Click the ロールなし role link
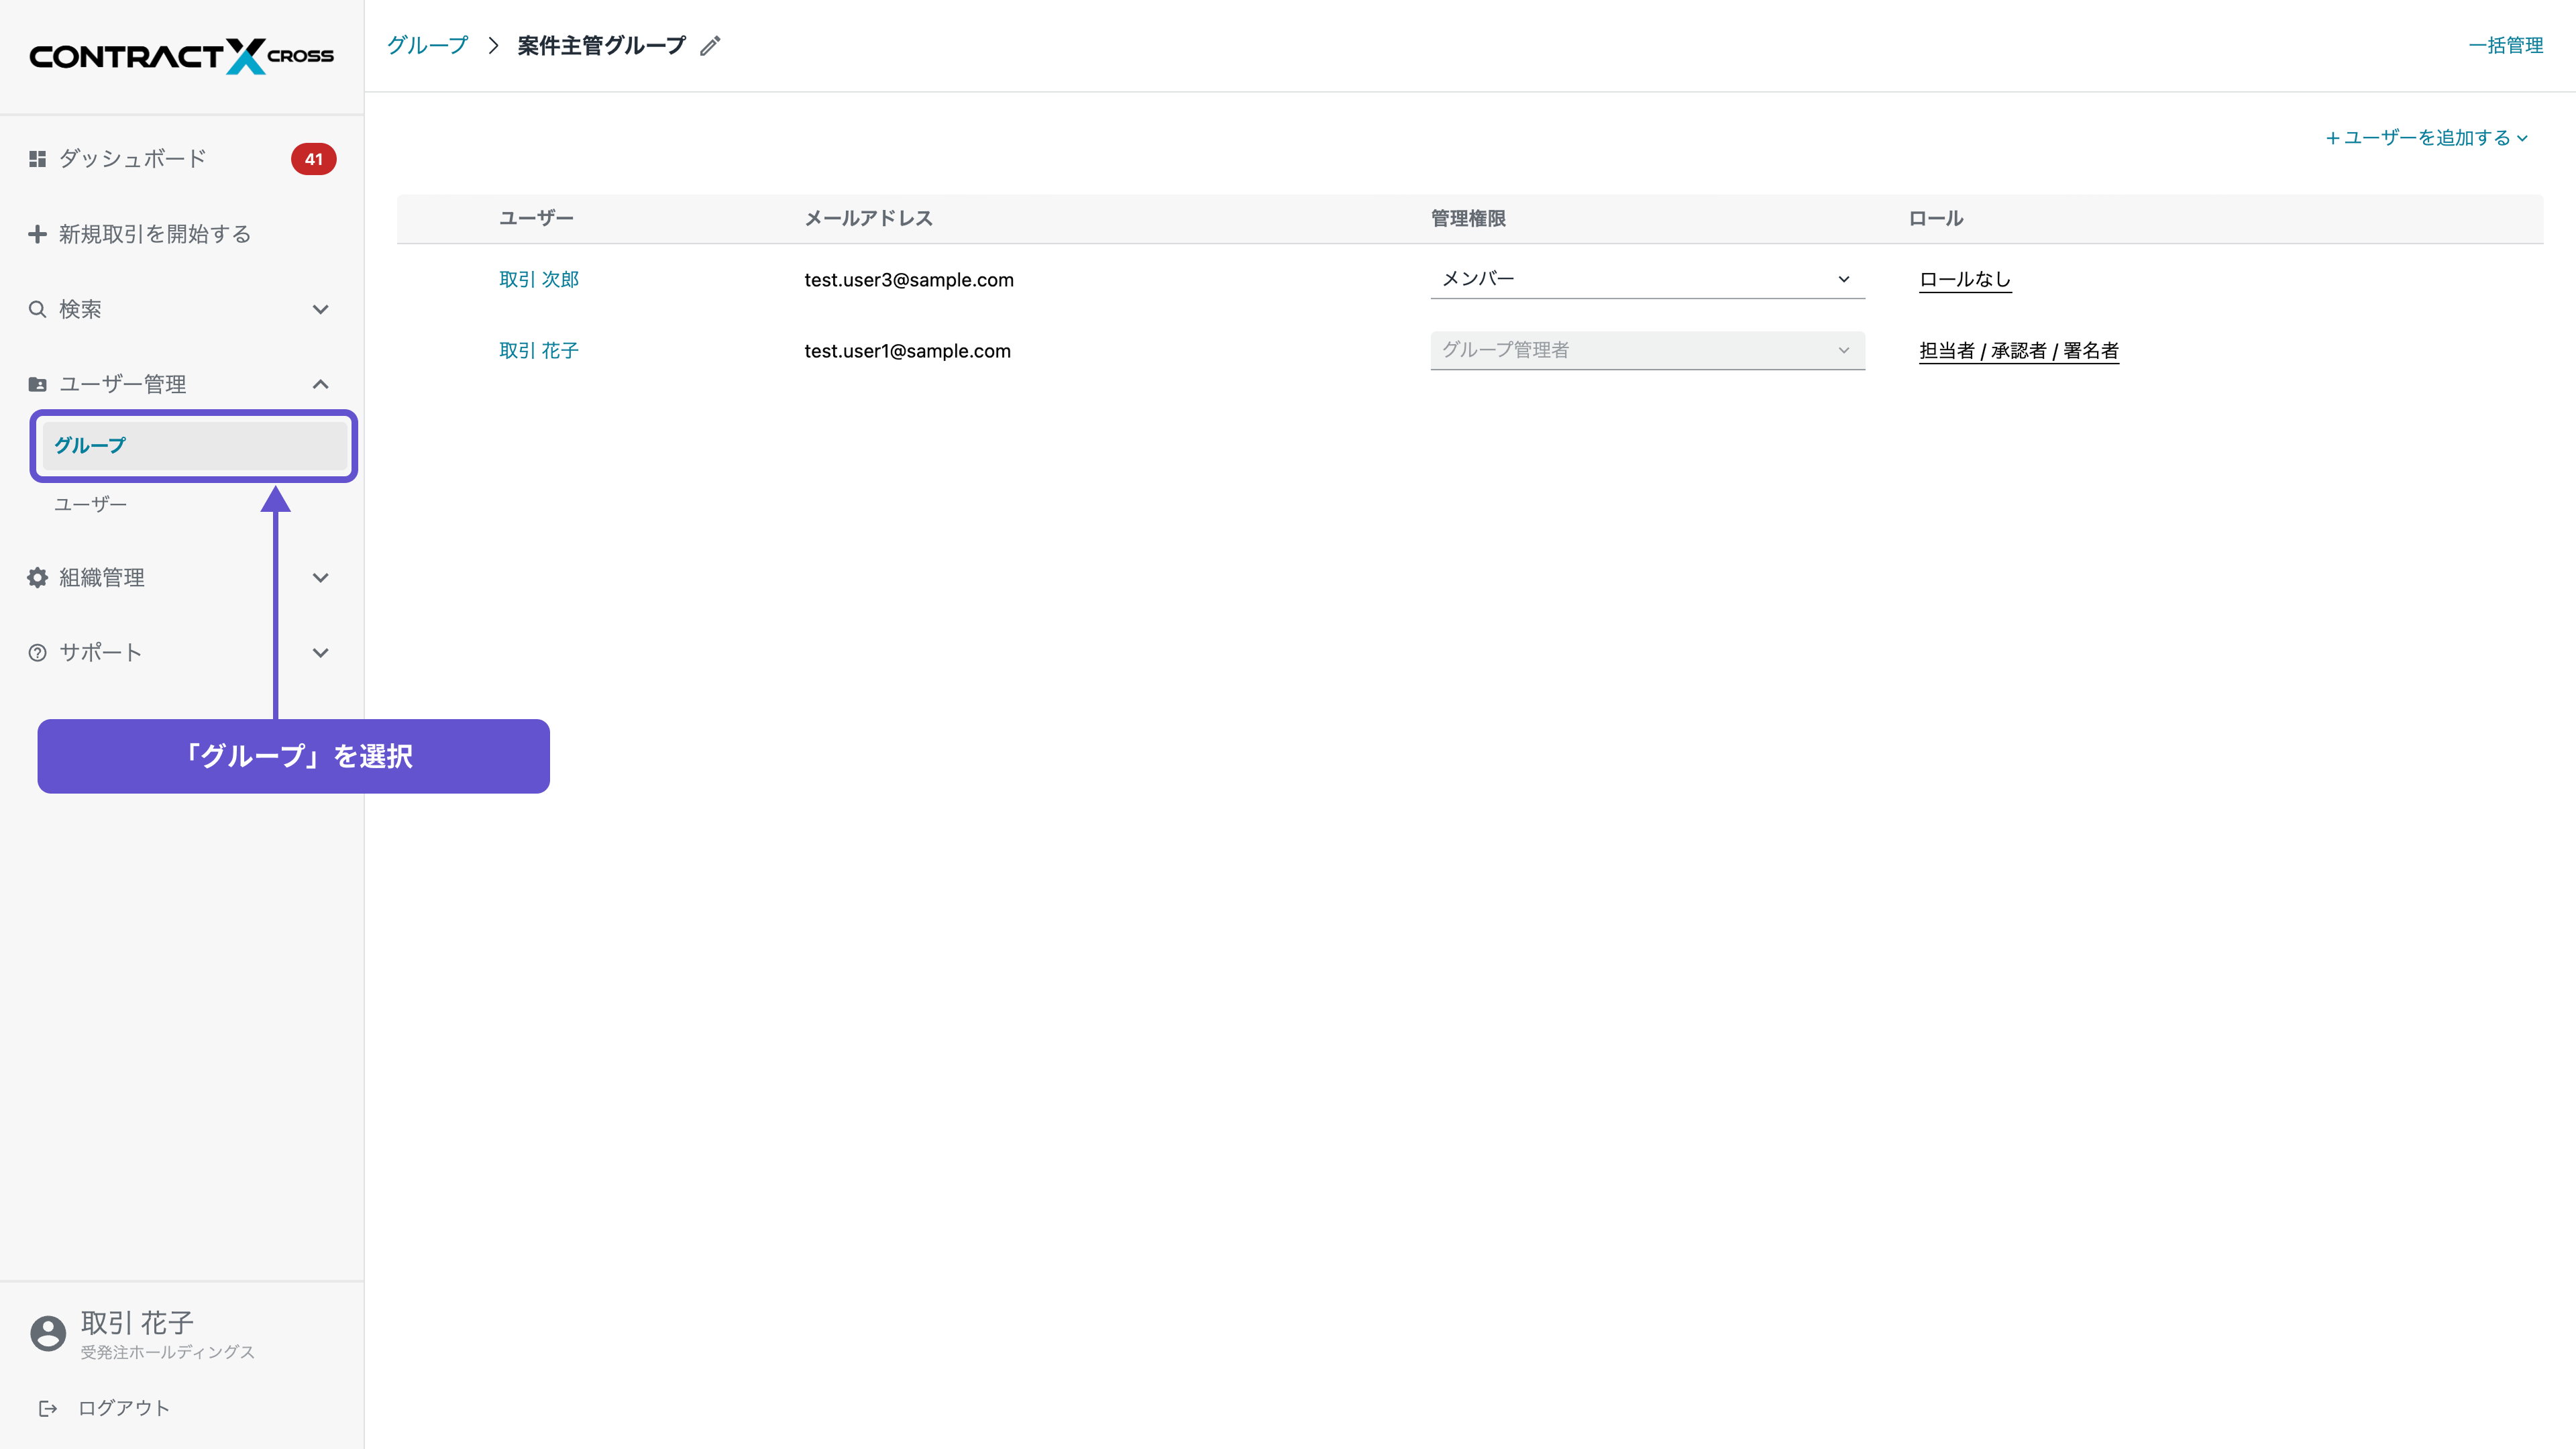Screen dimensions: 2576x1449 pyautogui.click(x=1964, y=279)
